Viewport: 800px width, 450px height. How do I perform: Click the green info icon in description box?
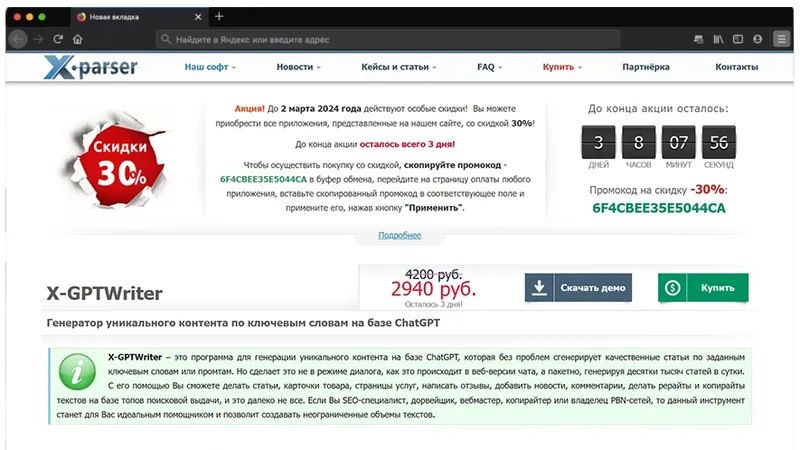77,371
